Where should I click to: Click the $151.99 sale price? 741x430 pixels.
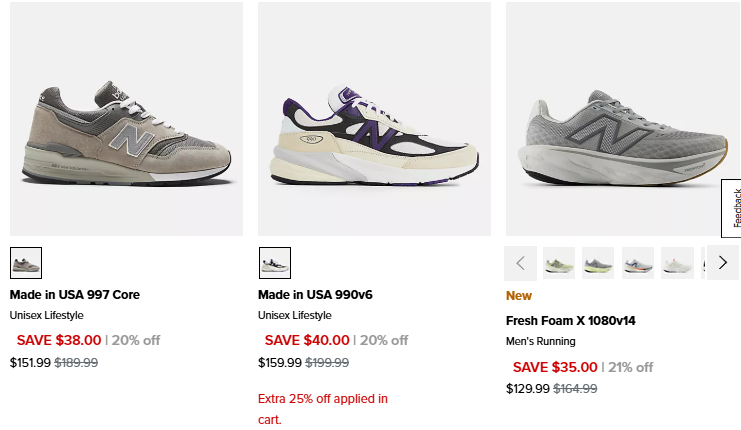pyautogui.click(x=30, y=363)
